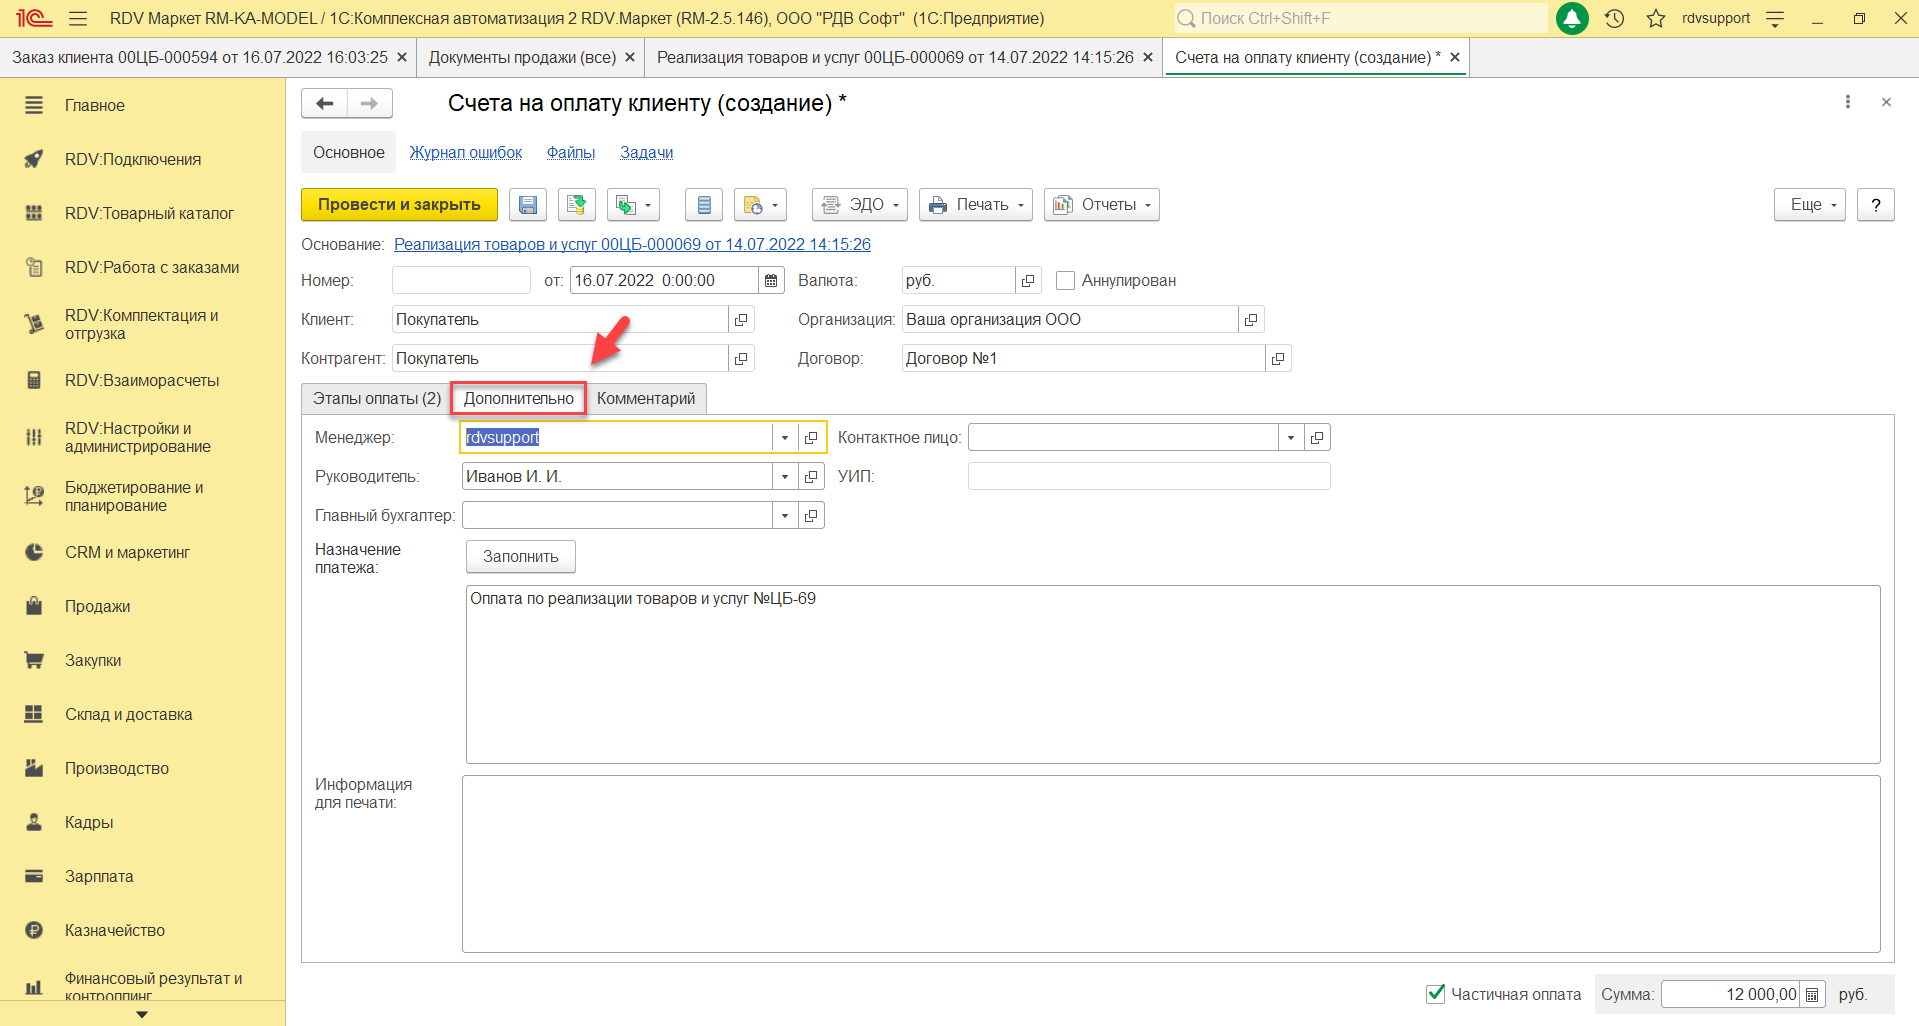Open the Печать dropdown menu
The image size is (1919, 1026).
tap(975, 205)
